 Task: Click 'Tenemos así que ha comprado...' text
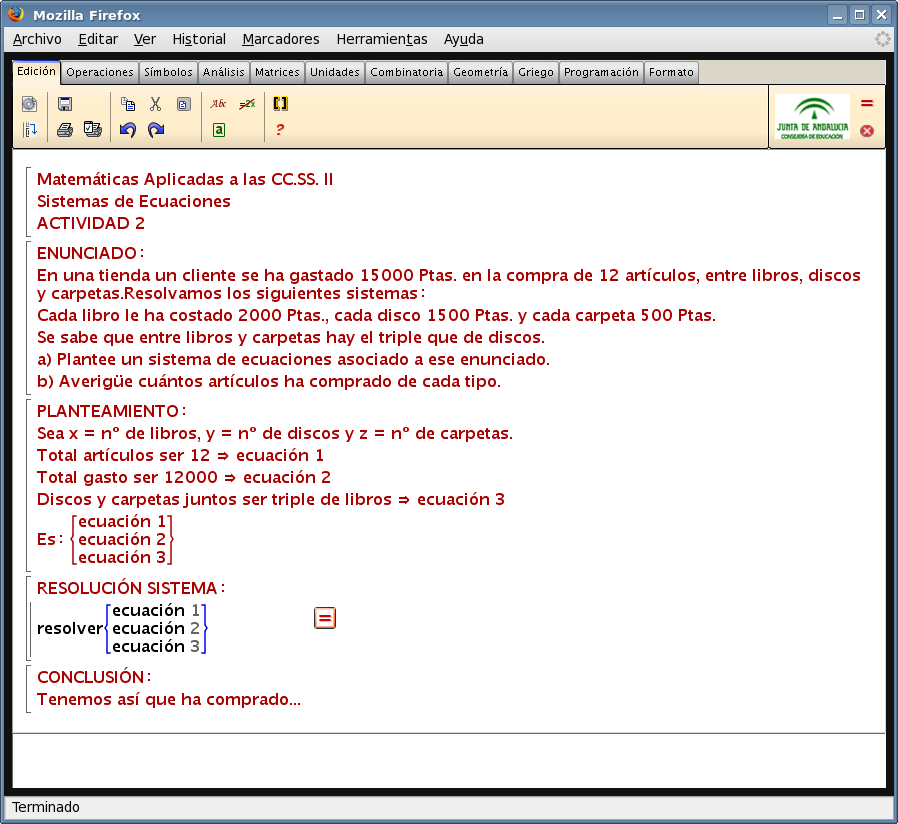tap(169, 699)
